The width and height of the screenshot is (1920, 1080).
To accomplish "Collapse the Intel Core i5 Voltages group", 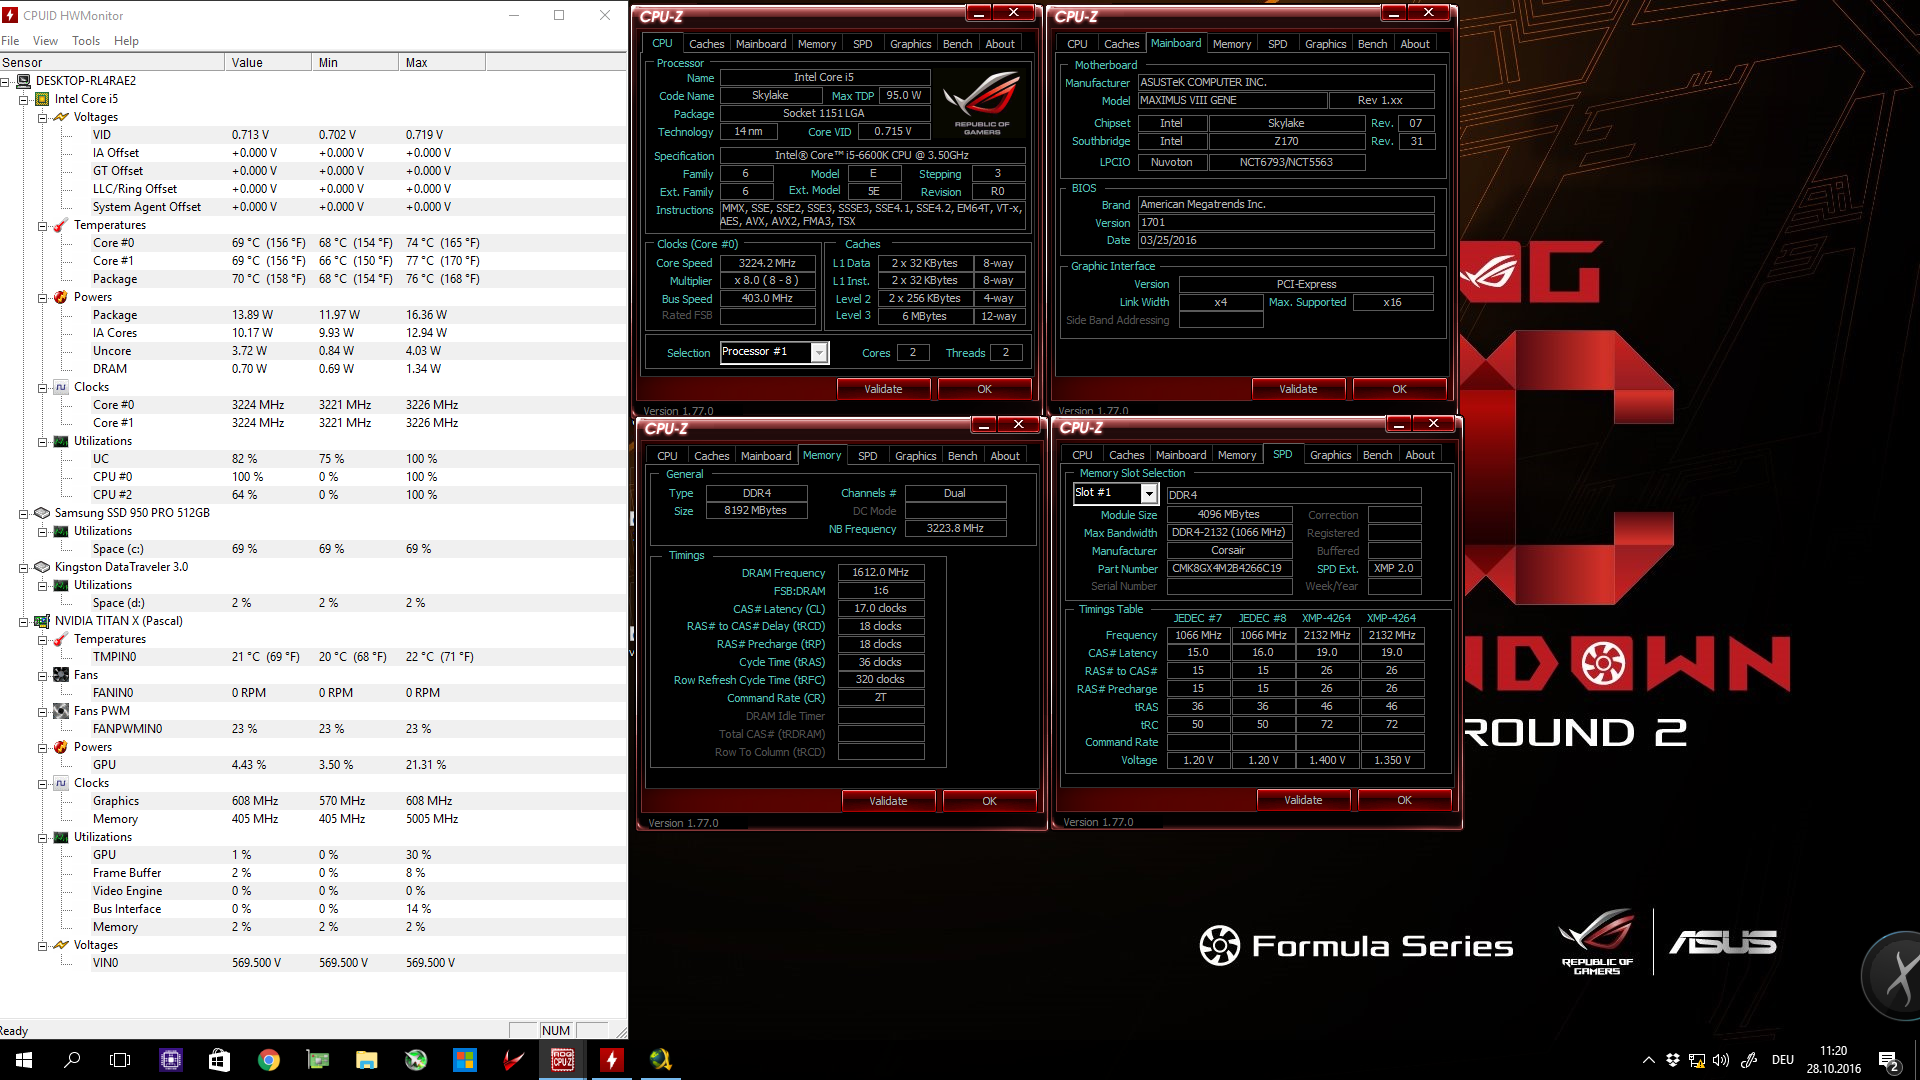I will [42, 117].
